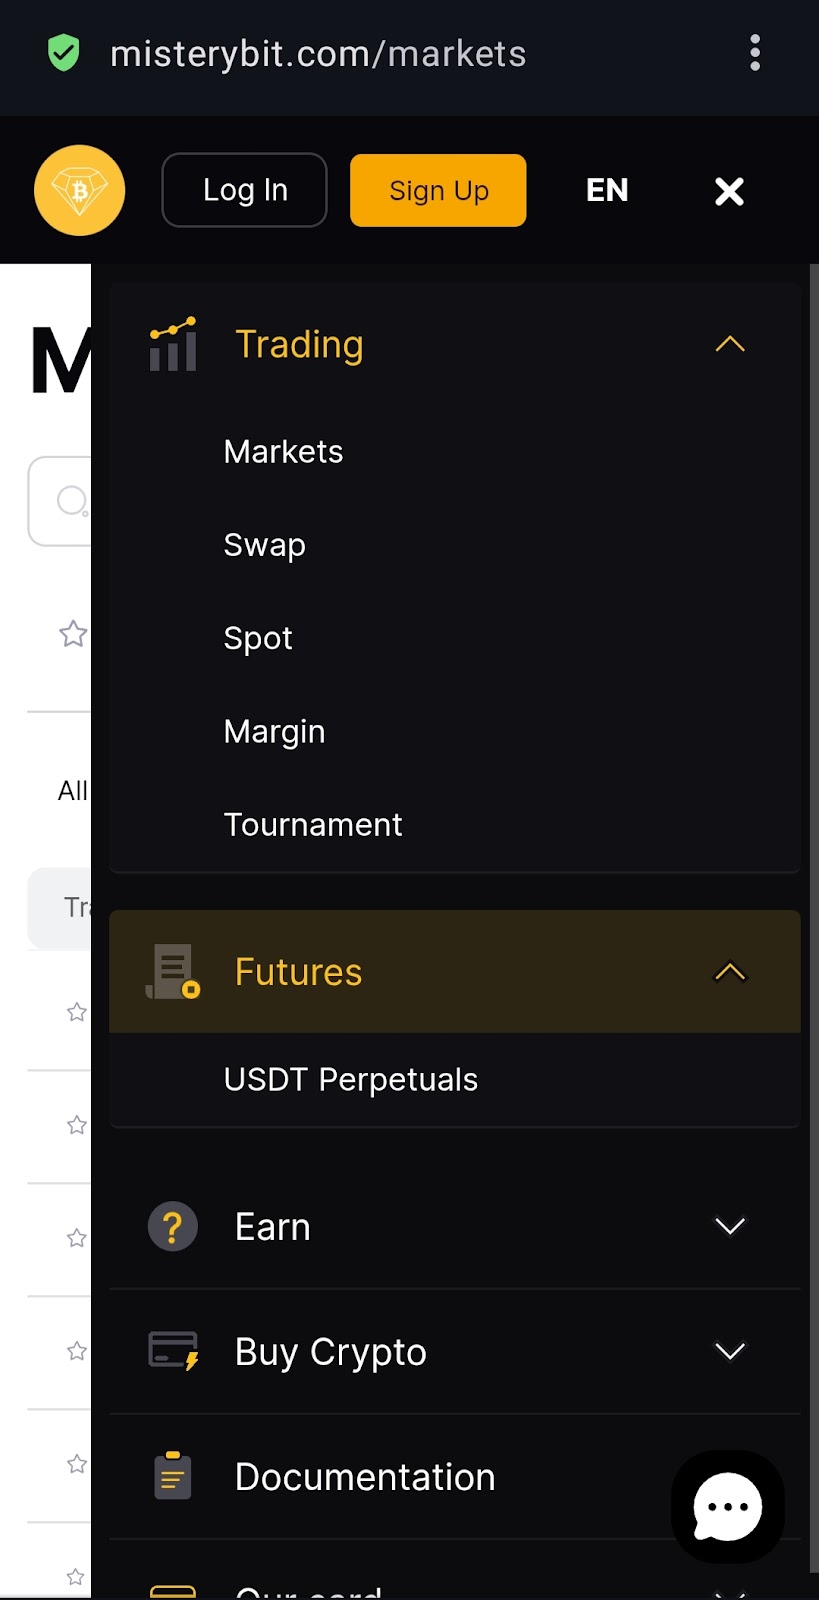Image resolution: width=819 pixels, height=1600 pixels.
Task: Click the Futures document icon
Action: [173, 972]
